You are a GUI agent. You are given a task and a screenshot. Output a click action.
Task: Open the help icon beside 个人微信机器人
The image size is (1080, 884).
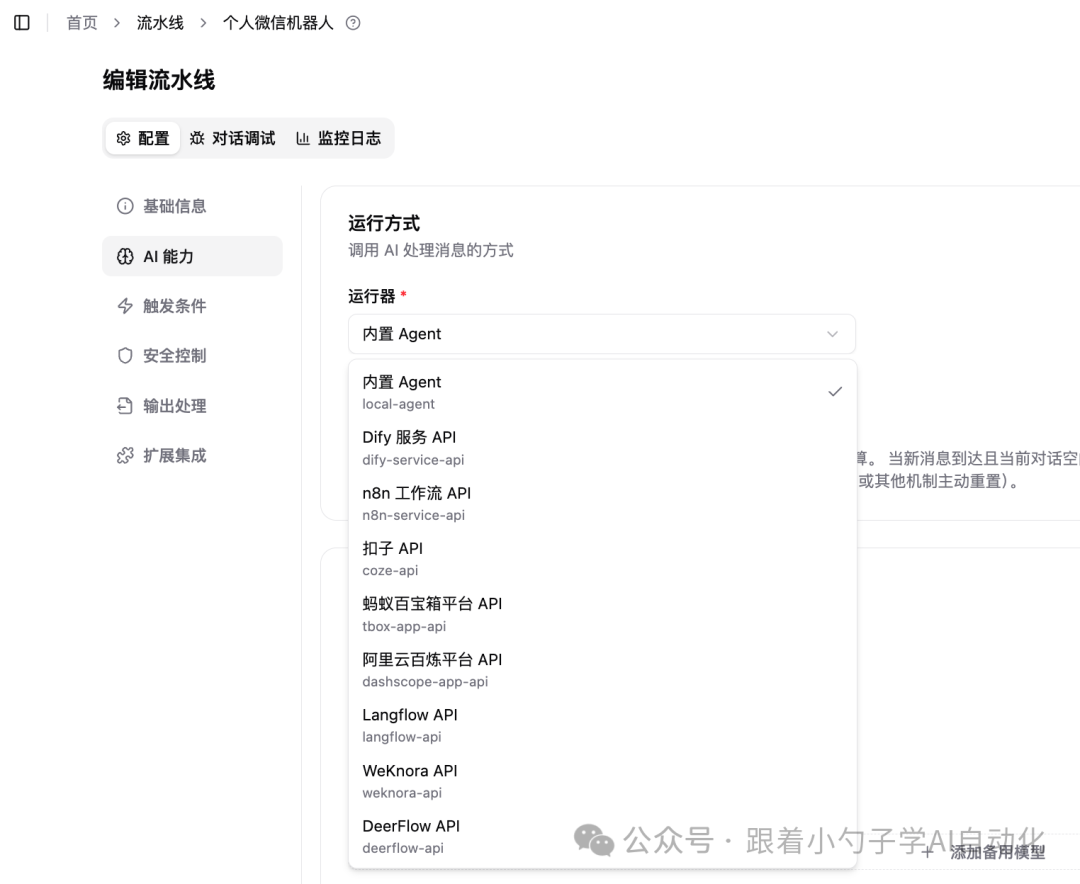tap(353, 23)
